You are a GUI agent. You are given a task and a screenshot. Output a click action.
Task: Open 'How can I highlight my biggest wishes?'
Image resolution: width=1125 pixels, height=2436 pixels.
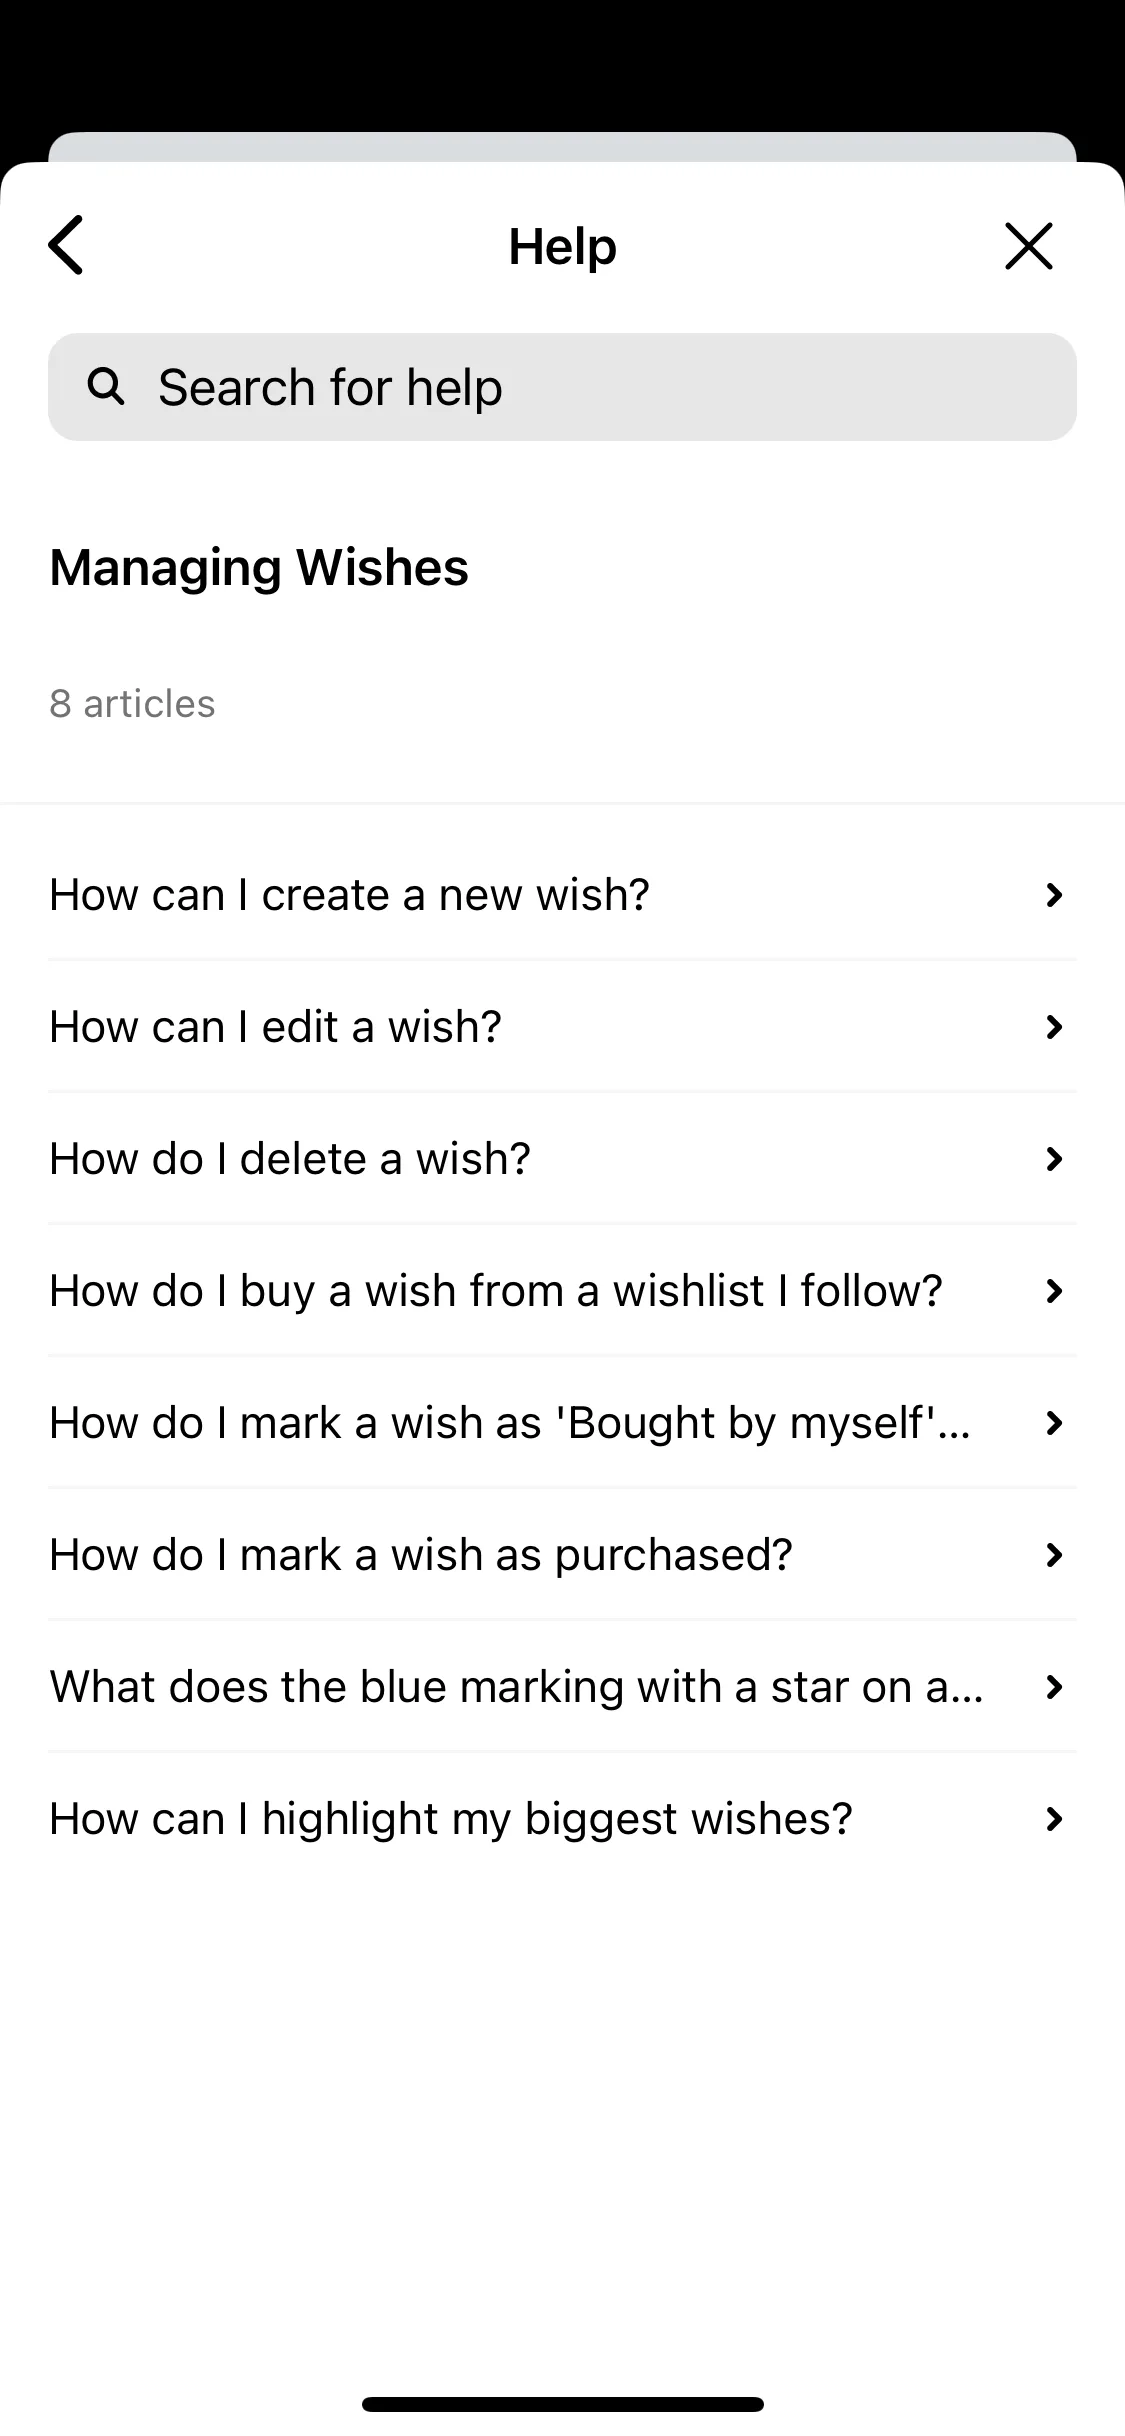point(562,1818)
